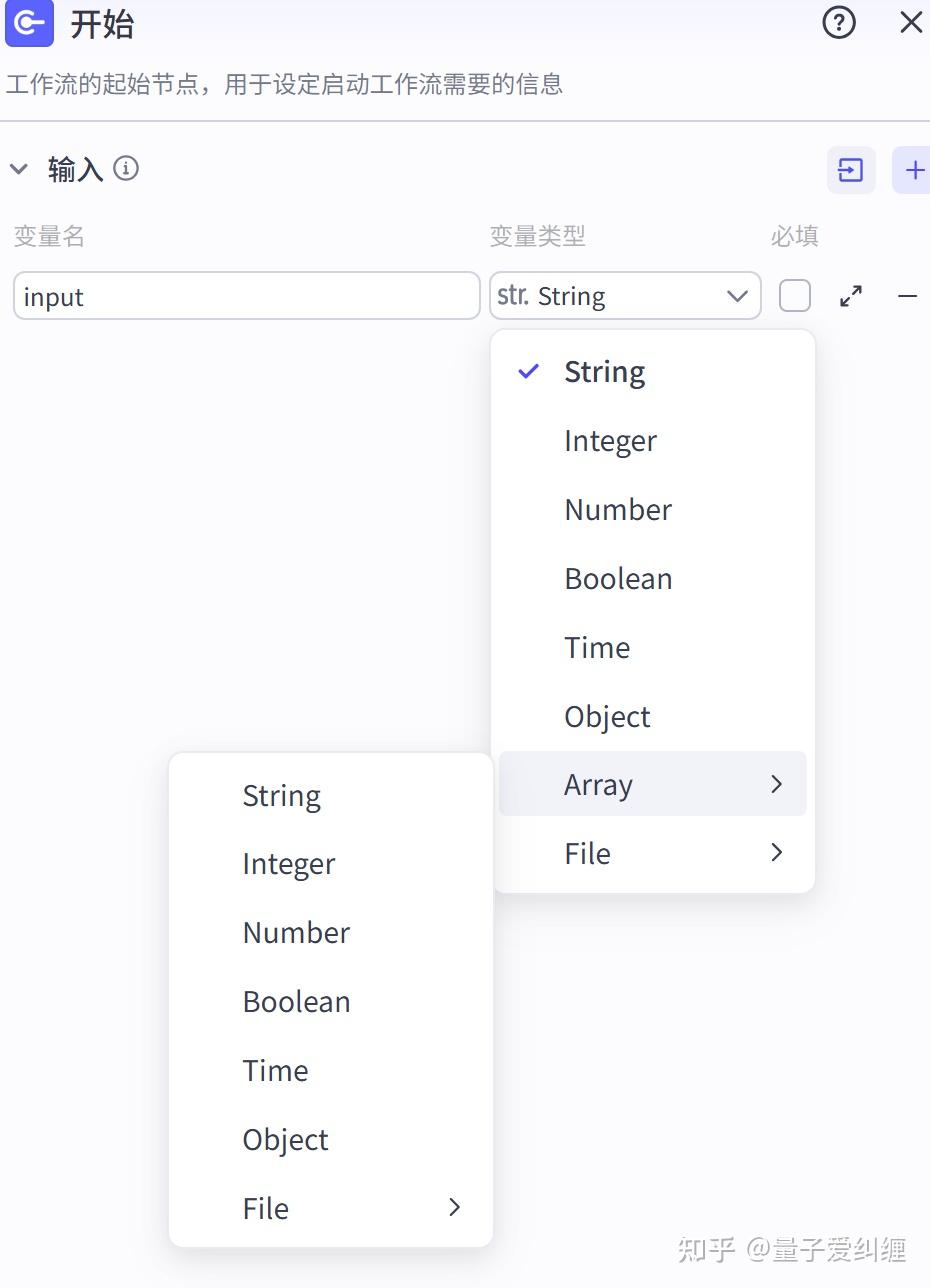
Task: Pick Object in the Array submenu
Action: [285, 1140]
